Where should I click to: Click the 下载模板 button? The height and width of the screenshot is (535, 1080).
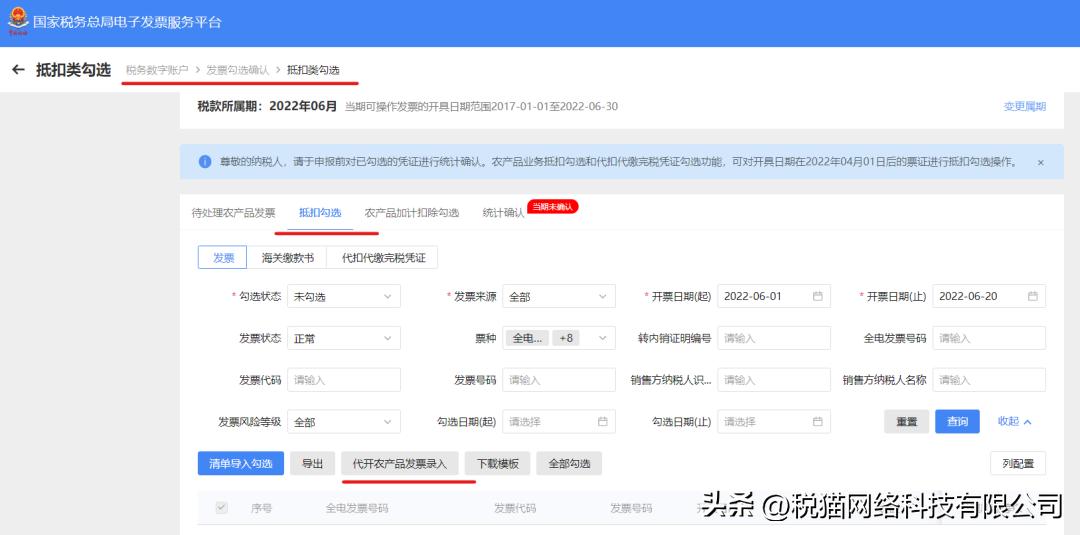497,463
